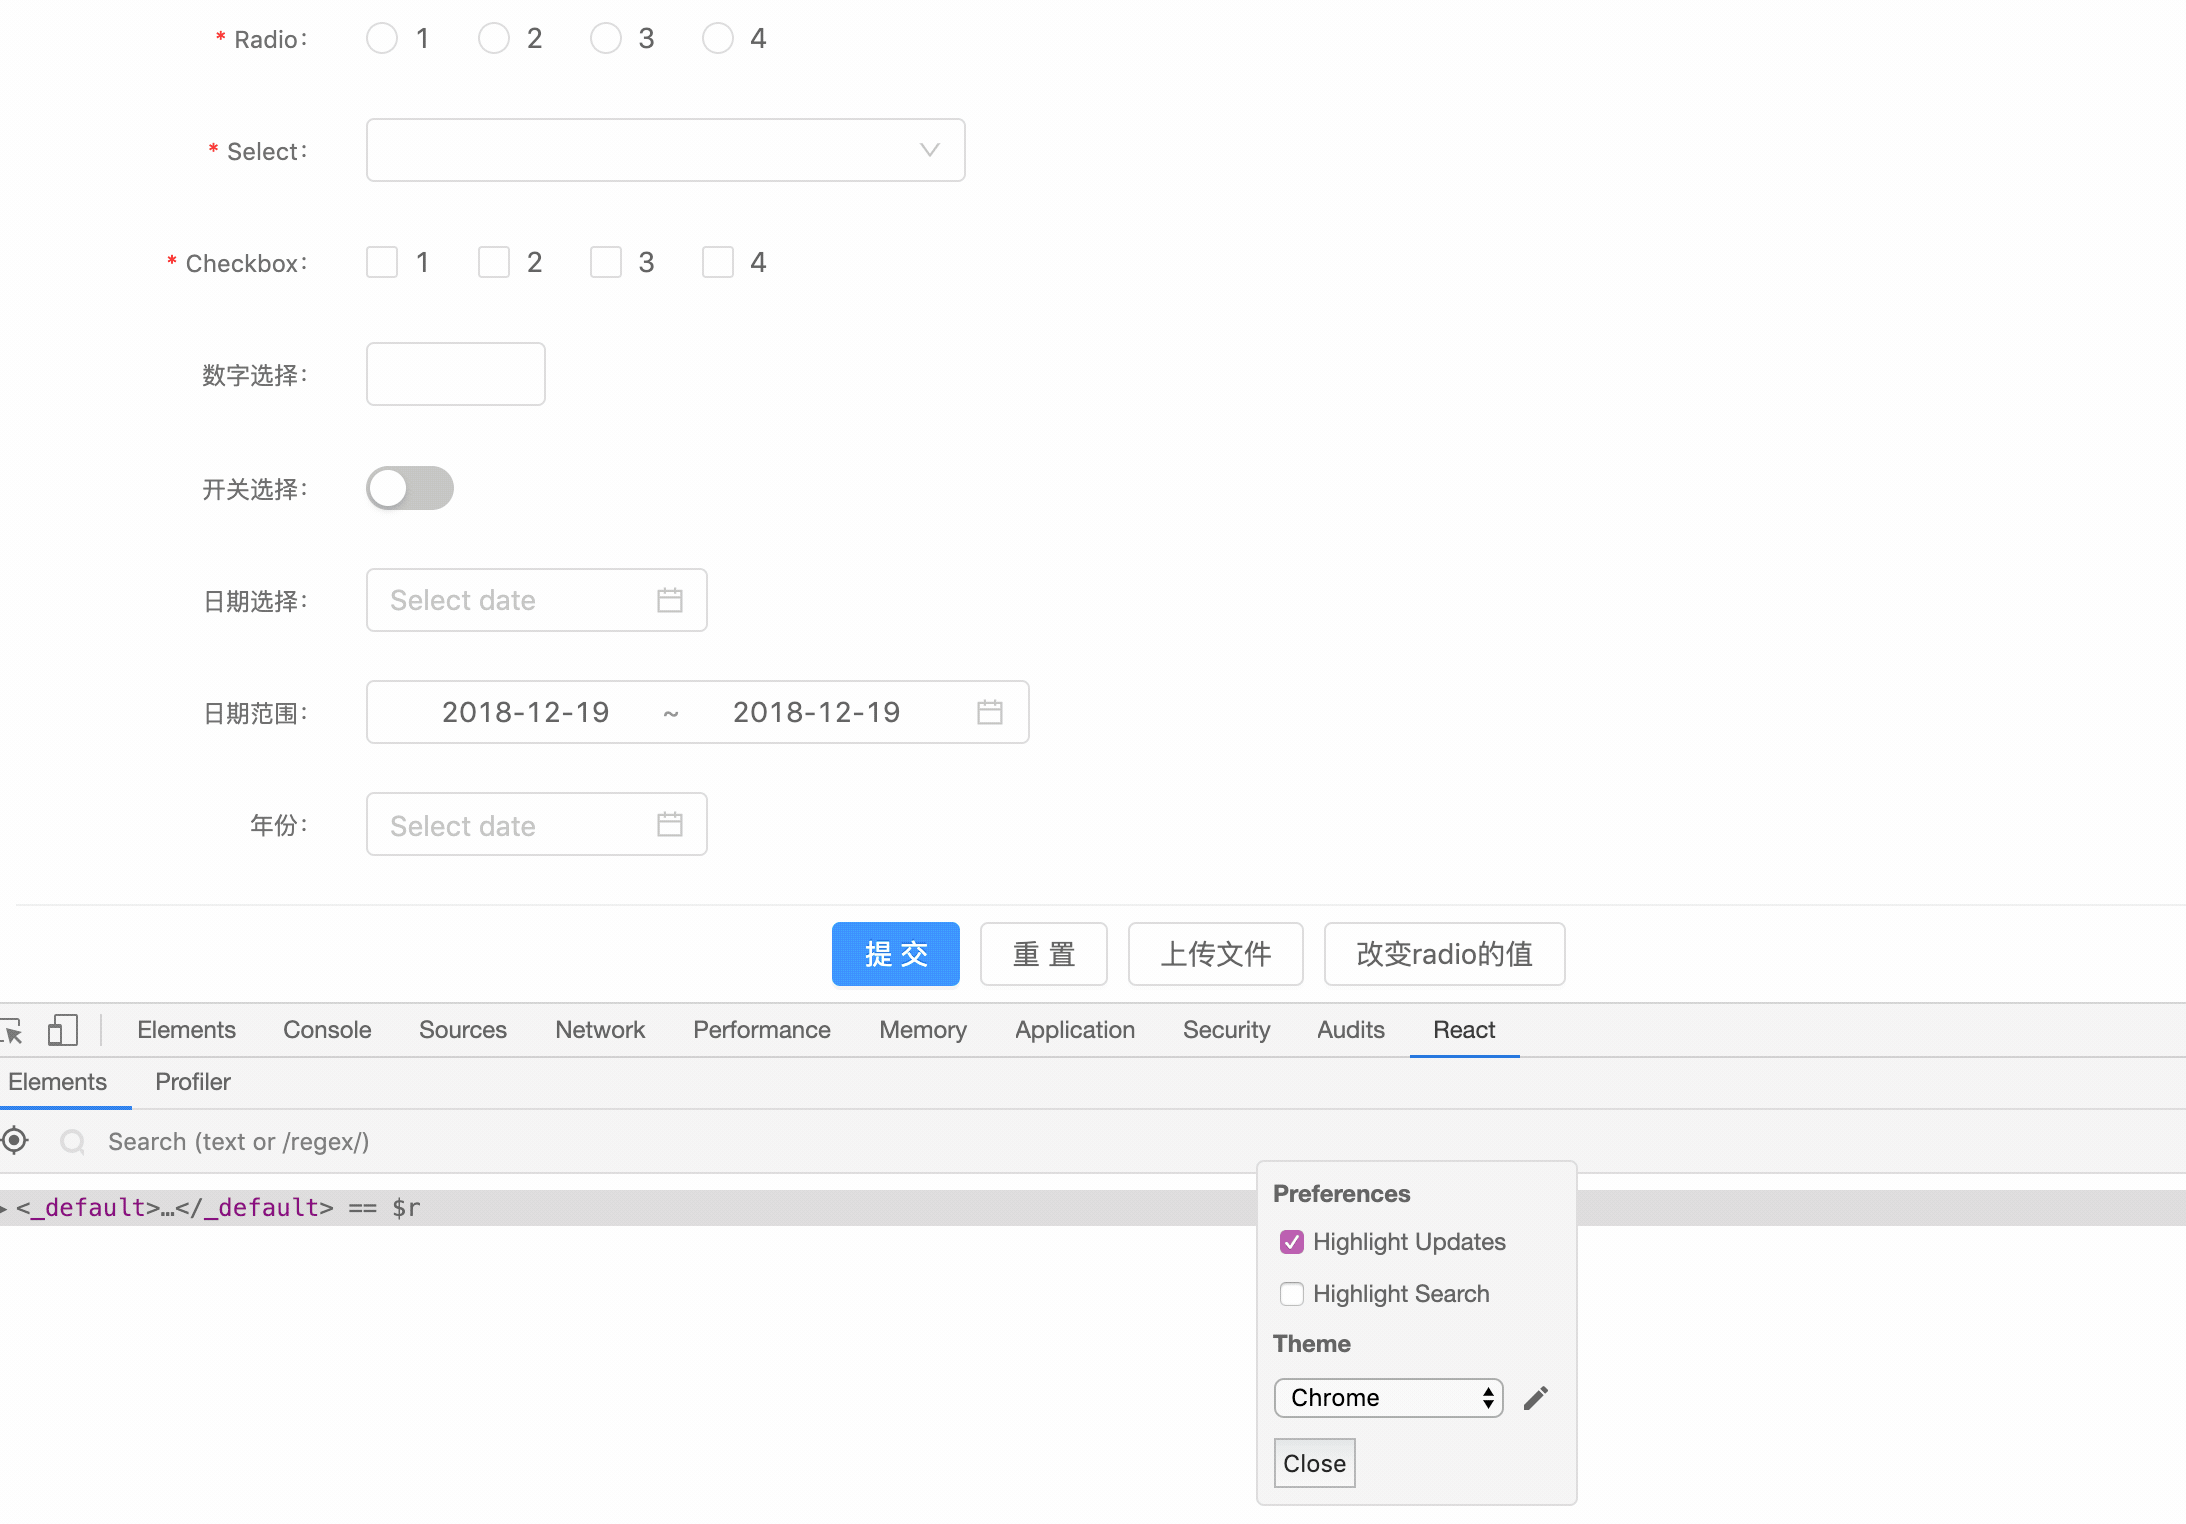The width and height of the screenshot is (2186, 1524).
Task: Click the 数字选择 number input field
Action: 455,374
